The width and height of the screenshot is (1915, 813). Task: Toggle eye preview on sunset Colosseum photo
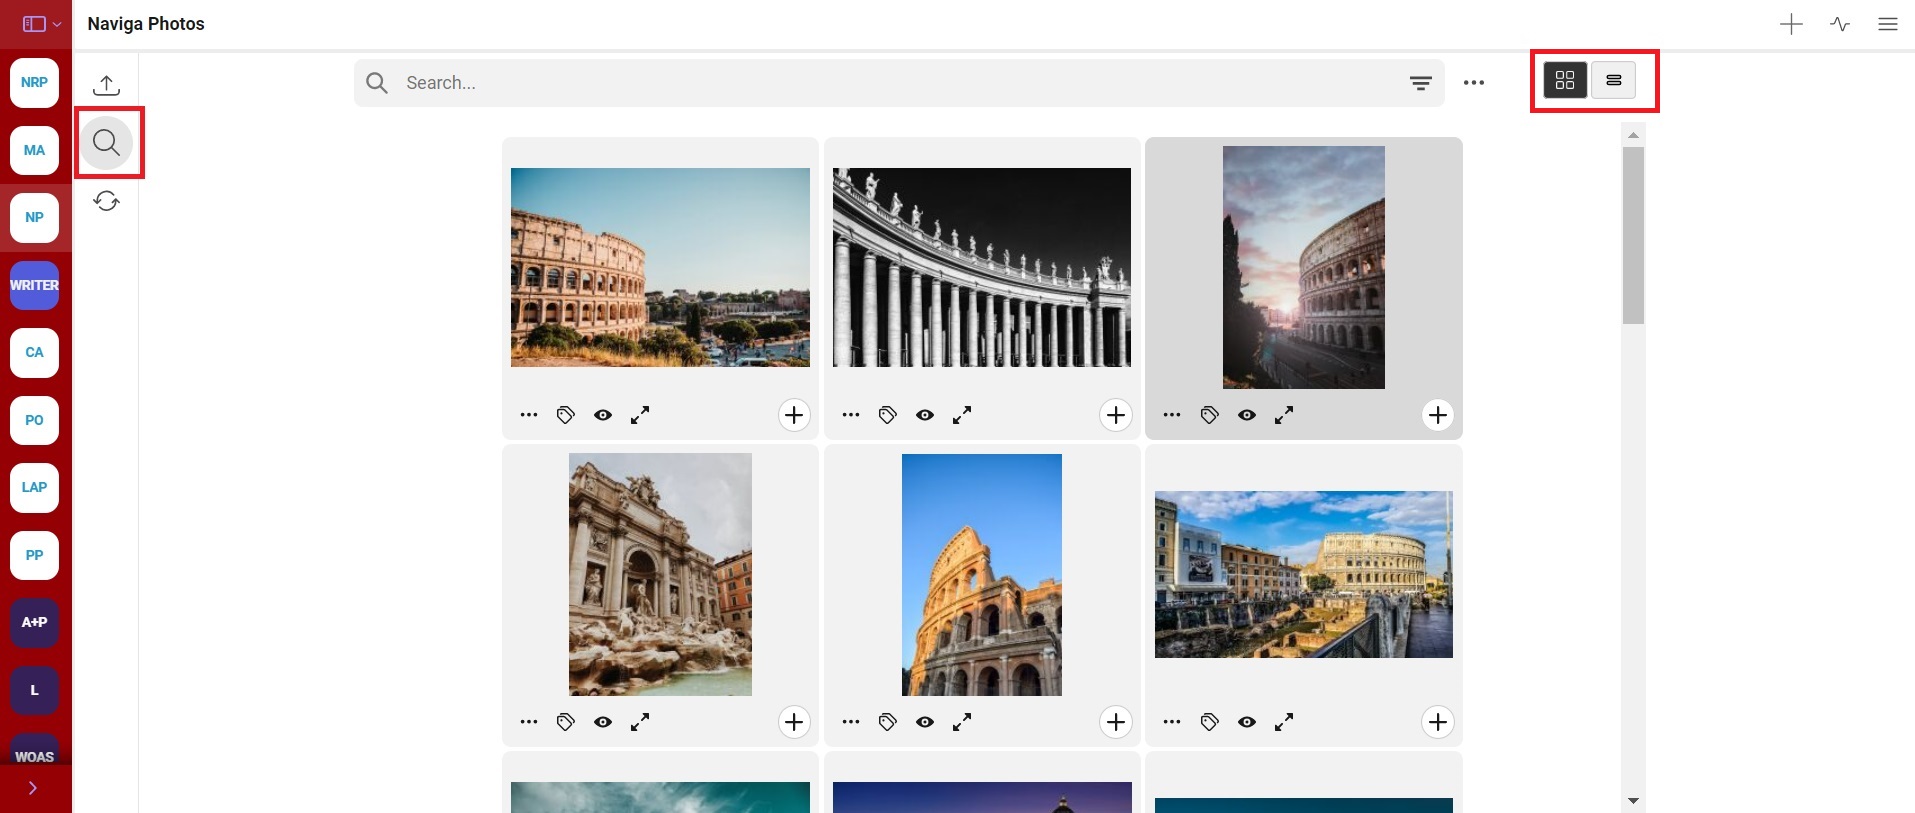1247,415
